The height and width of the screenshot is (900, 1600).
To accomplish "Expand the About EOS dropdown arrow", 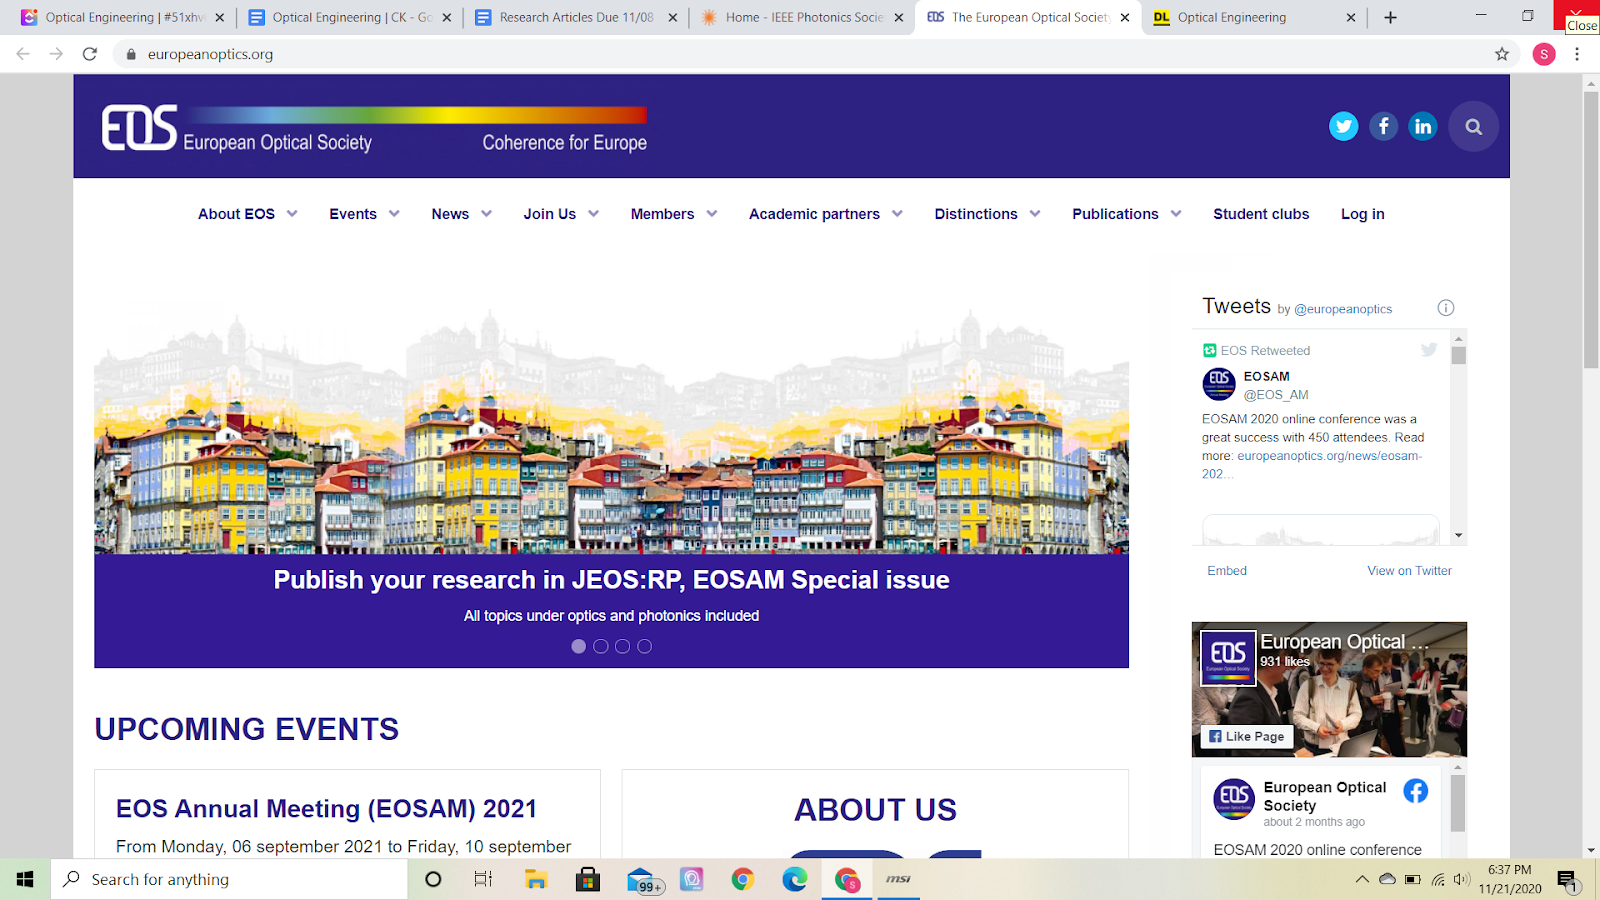I will pos(292,214).
